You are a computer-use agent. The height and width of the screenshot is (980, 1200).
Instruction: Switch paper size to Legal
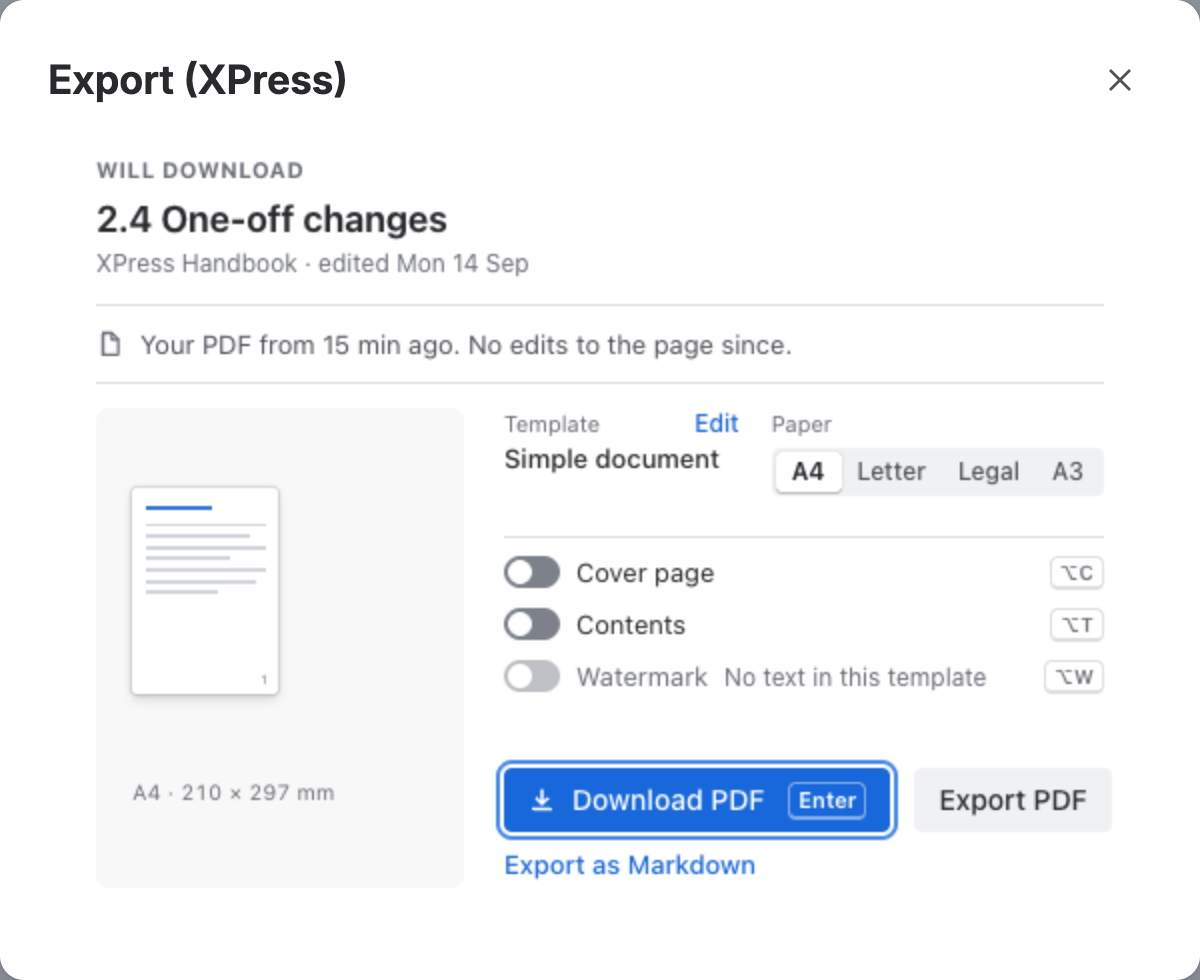pos(988,471)
